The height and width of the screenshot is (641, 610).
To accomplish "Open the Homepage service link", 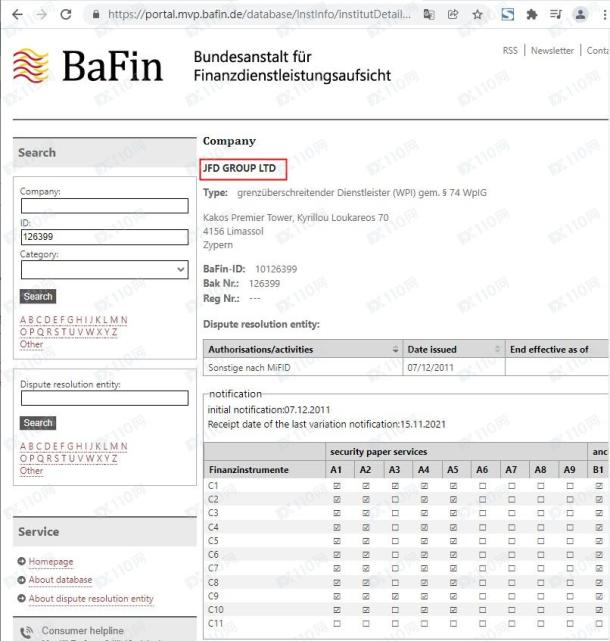I will click(51, 562).
